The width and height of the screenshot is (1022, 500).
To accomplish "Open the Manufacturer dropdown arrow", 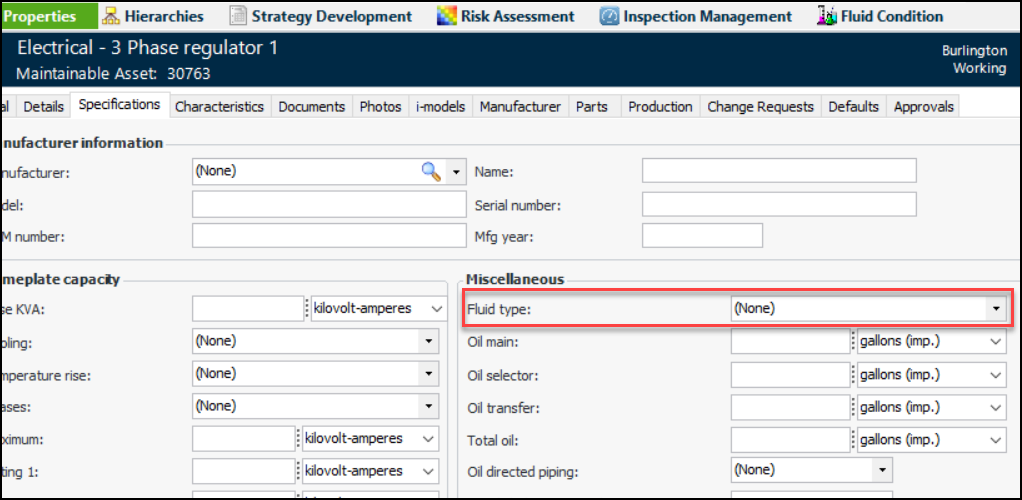I will tap(457, 171).
